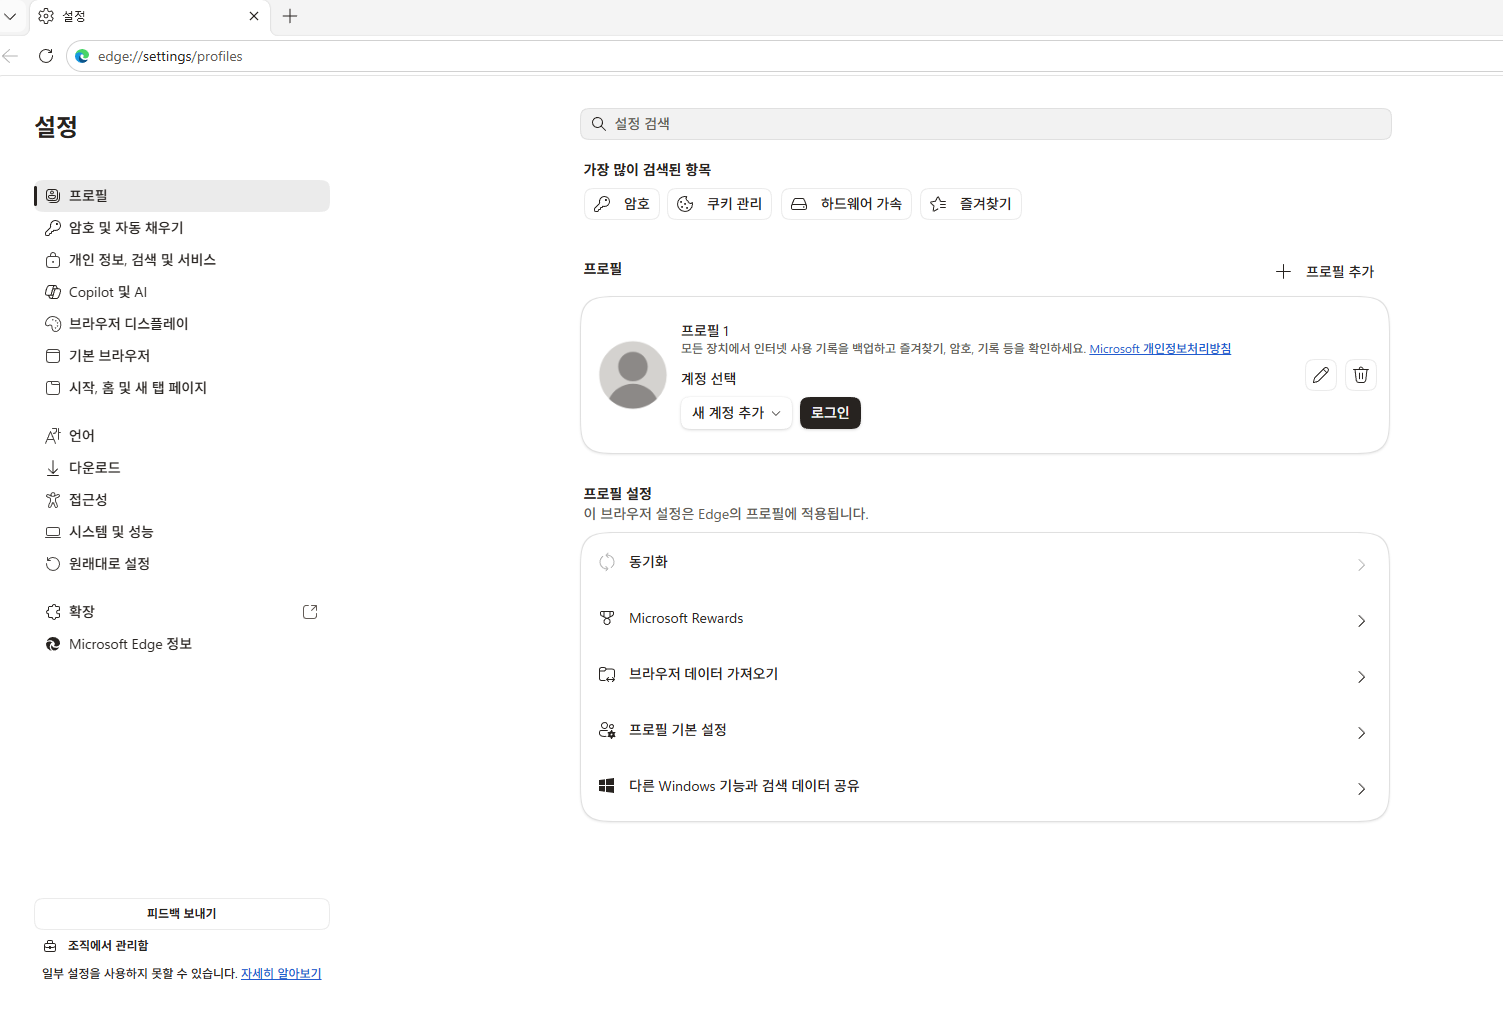Image resolution: width=1503 pixels, height=1020 pixels.
Task: Open 시작, 홈 및 새 탭 페이지 in the sidebar
Action: [182, 388]
